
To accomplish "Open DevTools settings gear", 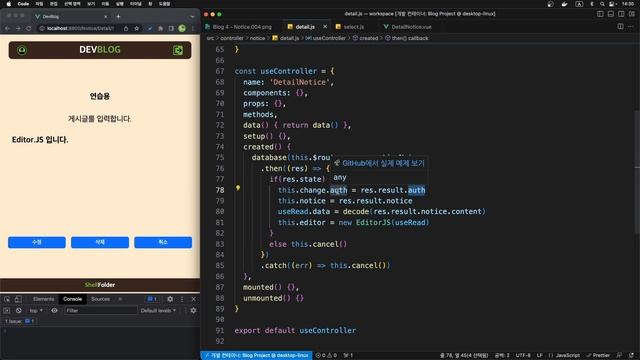I will pyautogui.click(x=170, y=299).
